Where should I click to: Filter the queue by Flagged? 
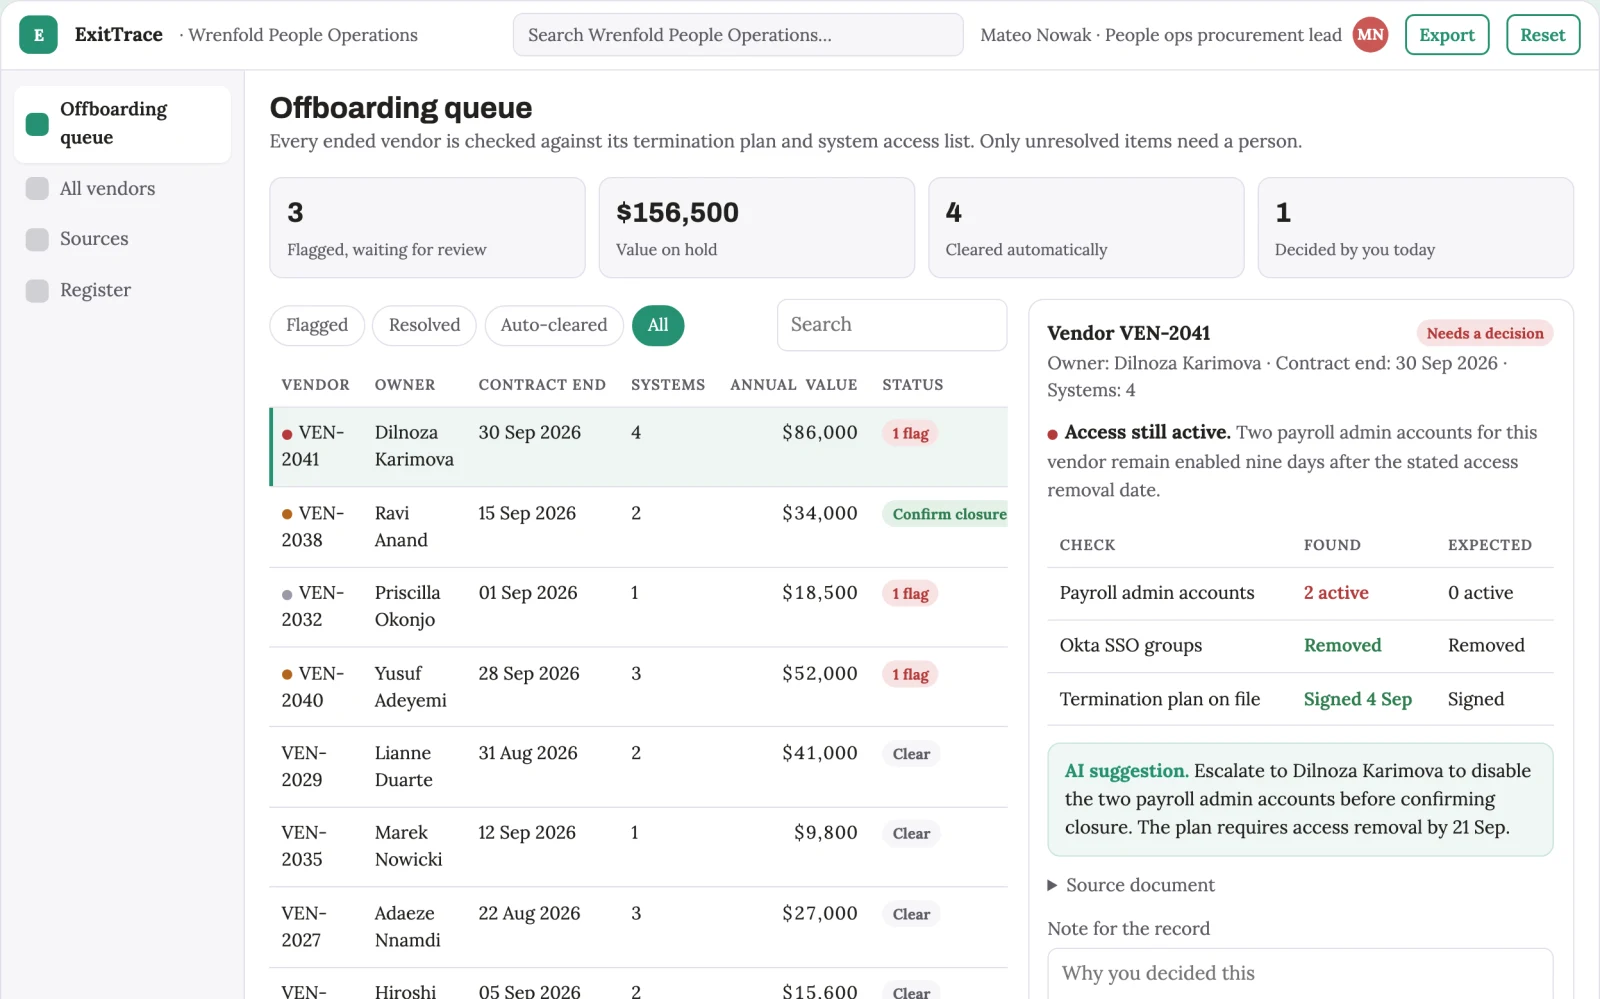(317, 325)
